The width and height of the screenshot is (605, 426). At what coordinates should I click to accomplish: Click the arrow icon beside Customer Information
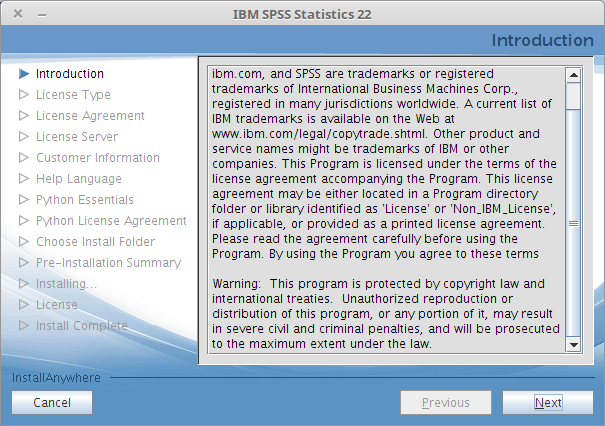[x=24, y=158]
